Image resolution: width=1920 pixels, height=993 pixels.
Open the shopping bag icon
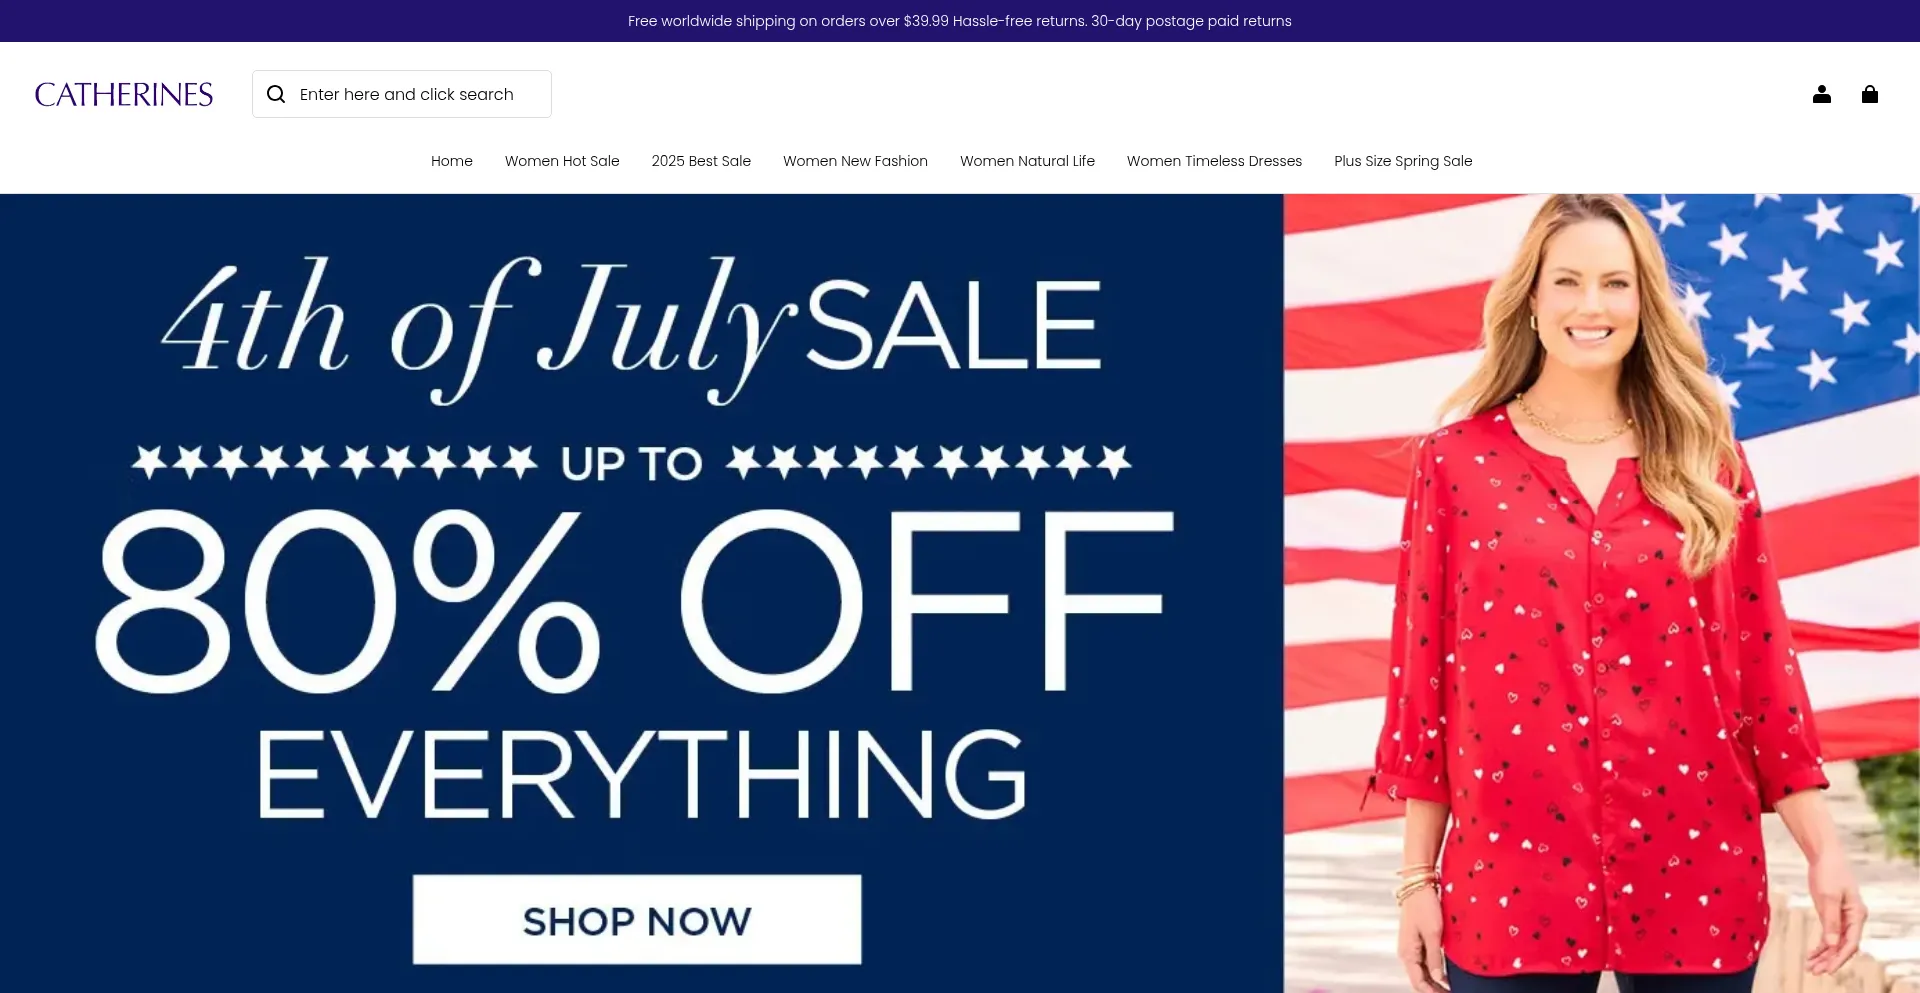click(x=1870, y=94)
